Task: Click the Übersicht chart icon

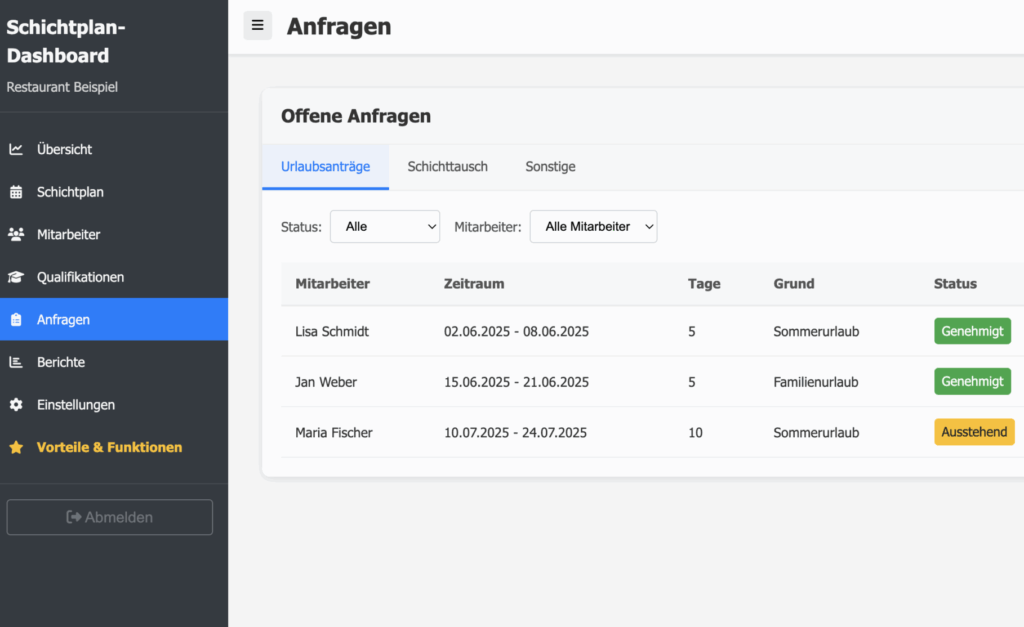Action: point(16,149)
